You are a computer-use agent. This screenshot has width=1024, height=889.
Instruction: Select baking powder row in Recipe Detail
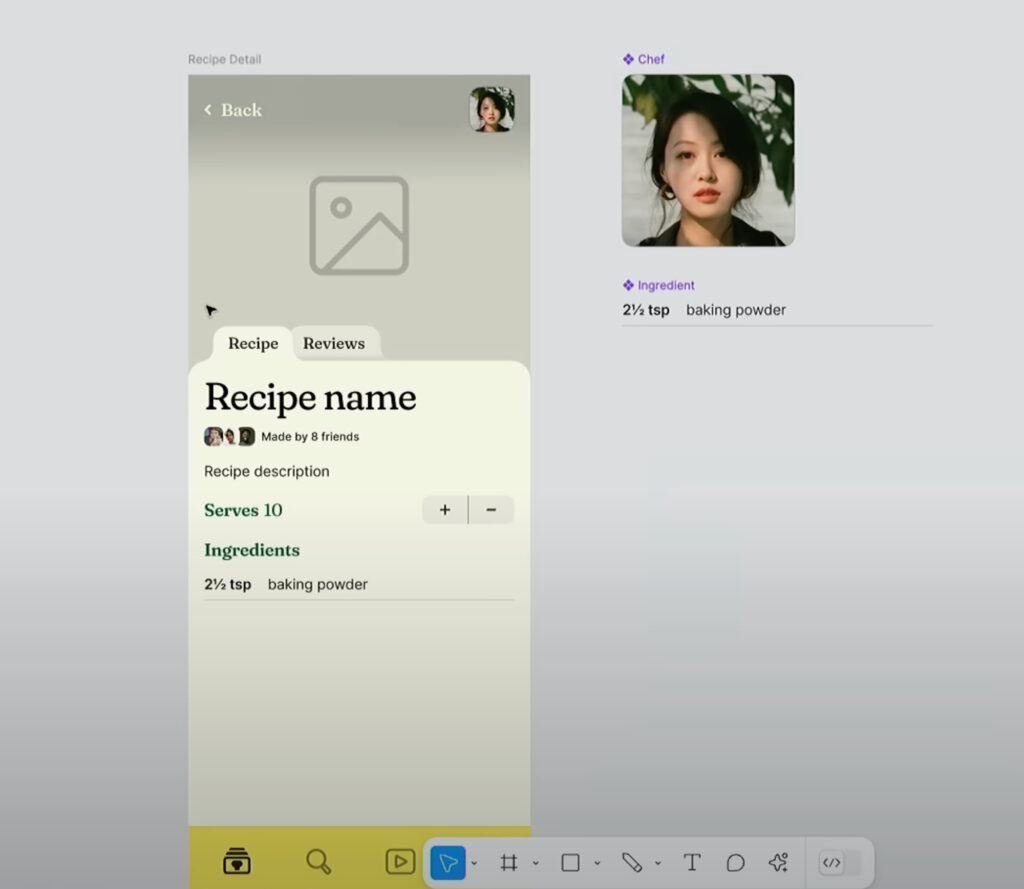359,584
